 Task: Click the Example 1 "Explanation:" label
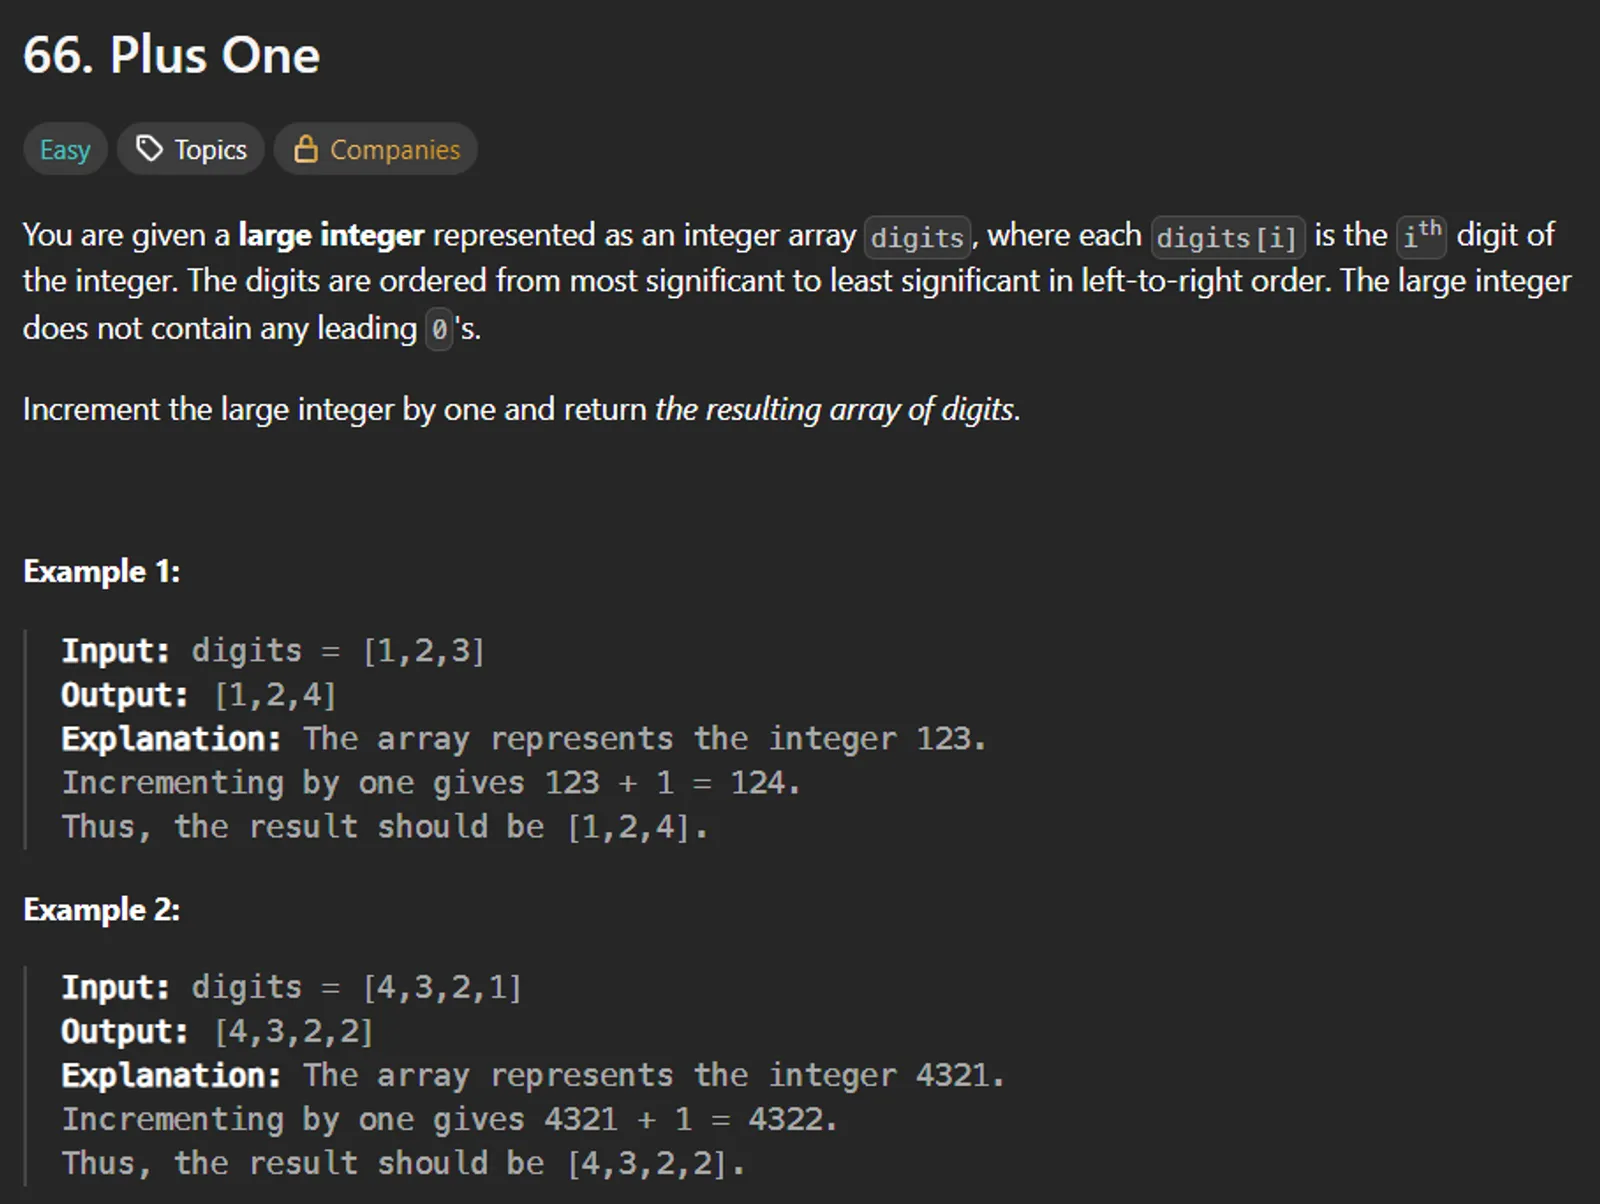(171, 739)
